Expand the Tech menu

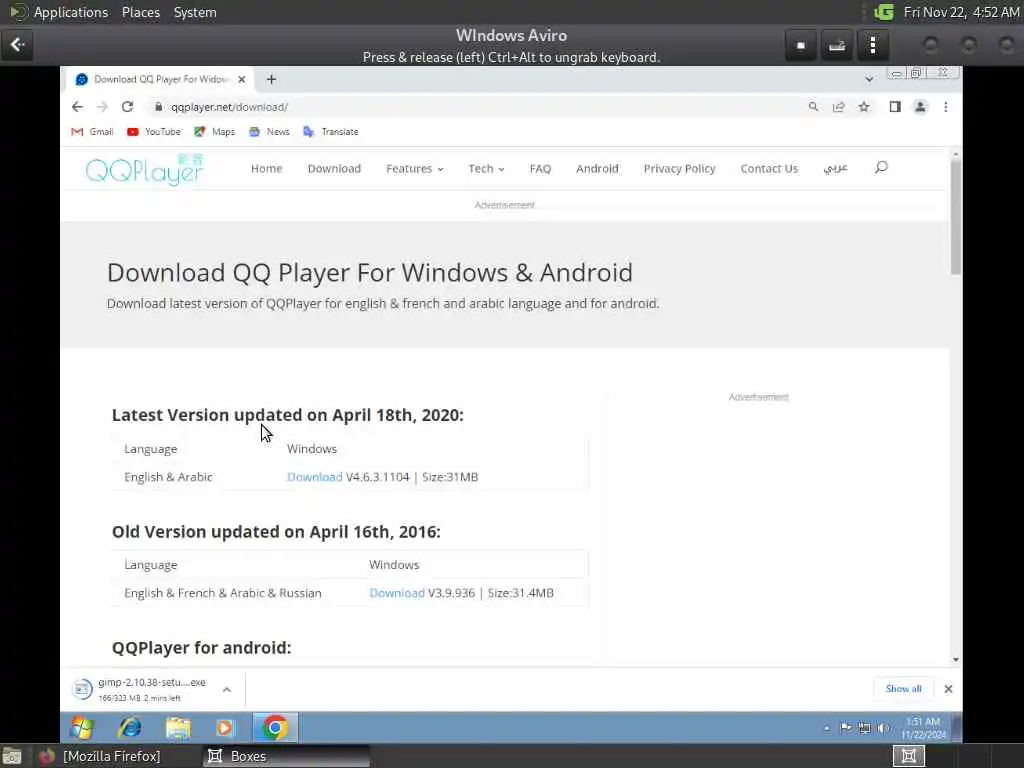pyautogui.click(x=487, y=168)
